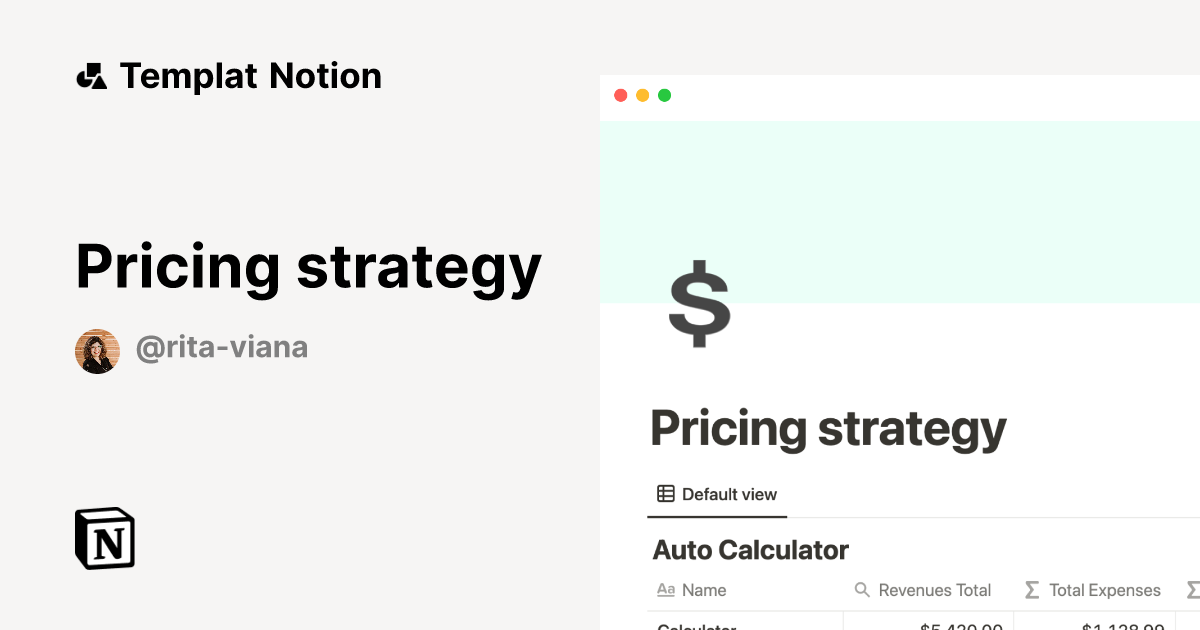
Task: Switch to the Default view tab
Action: (728, 494)
